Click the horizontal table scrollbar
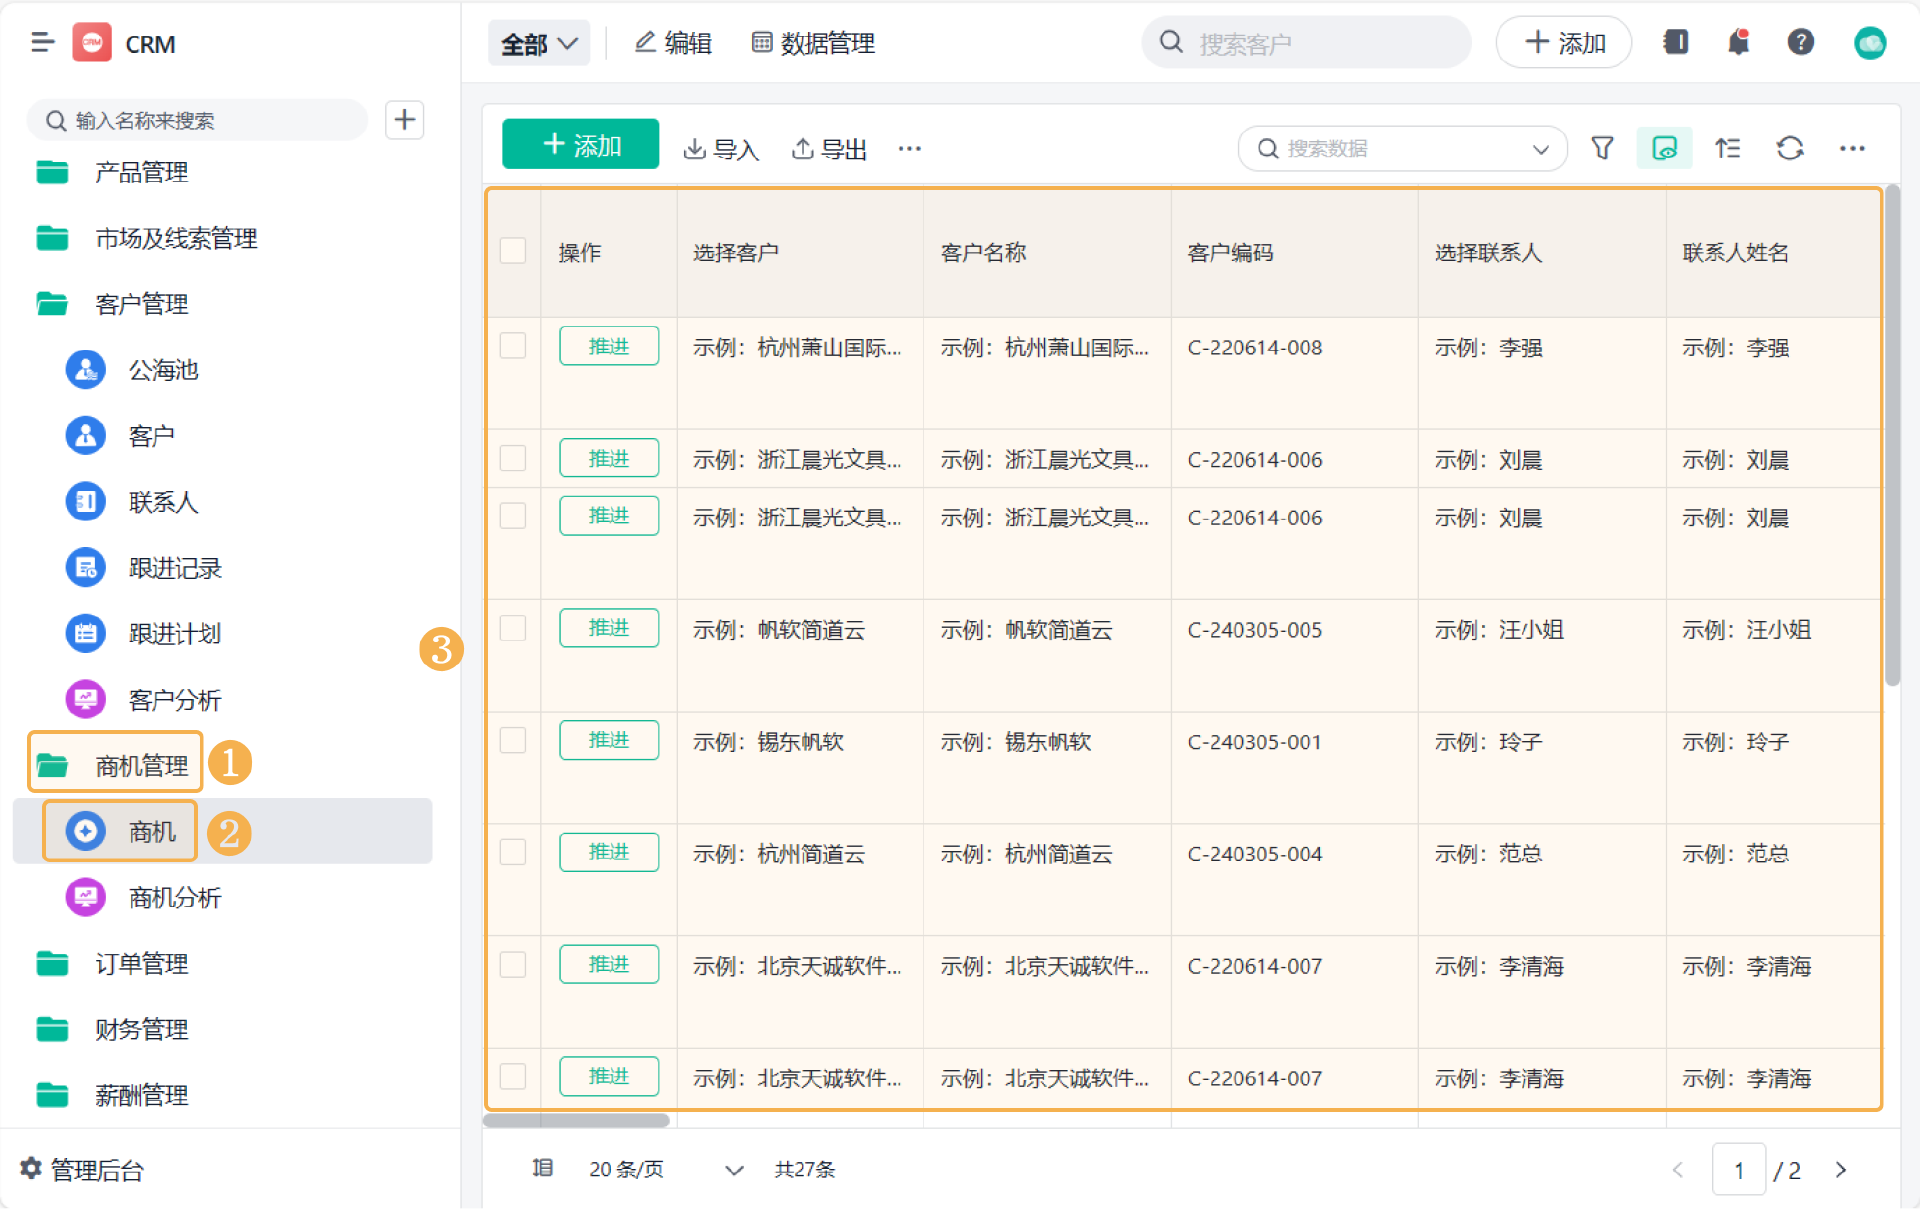The width and height of the screenshot is (1920, 1209). pos(576,1120)
